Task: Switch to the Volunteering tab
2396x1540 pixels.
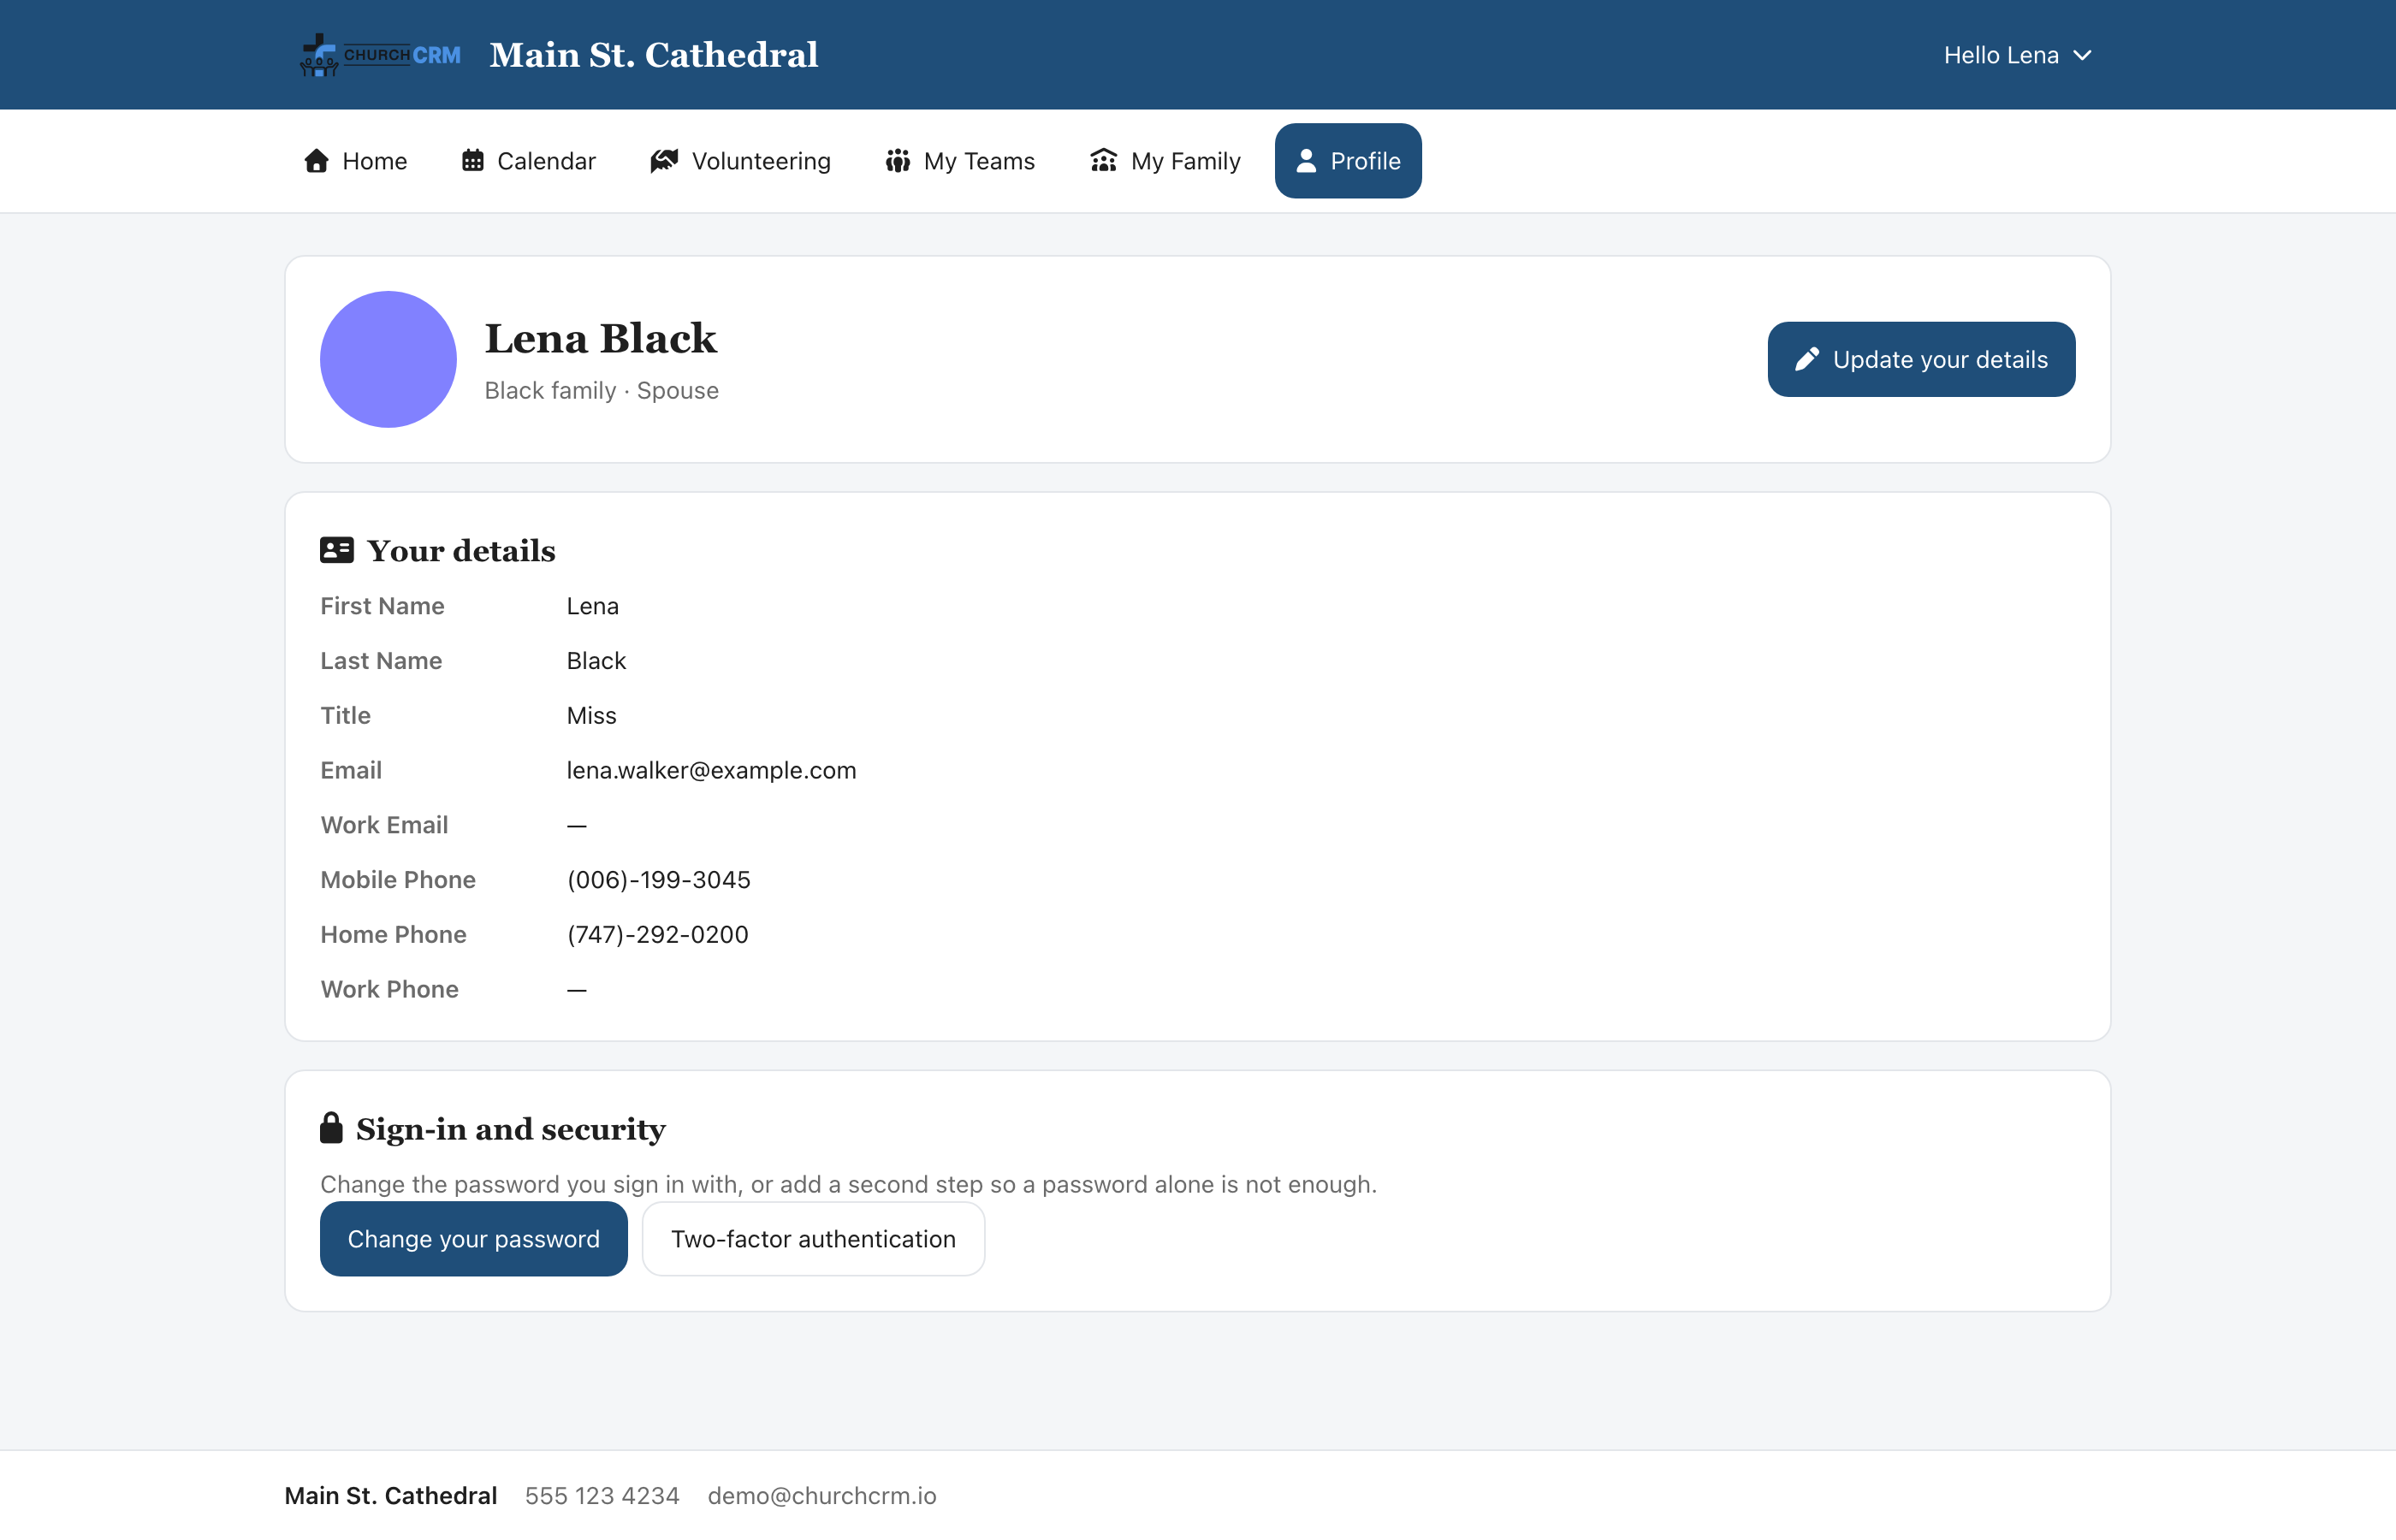Action: click(740, 161)
